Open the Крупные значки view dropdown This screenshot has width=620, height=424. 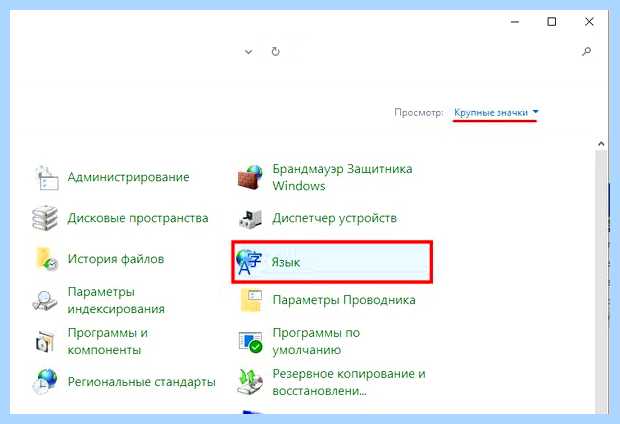496,113
